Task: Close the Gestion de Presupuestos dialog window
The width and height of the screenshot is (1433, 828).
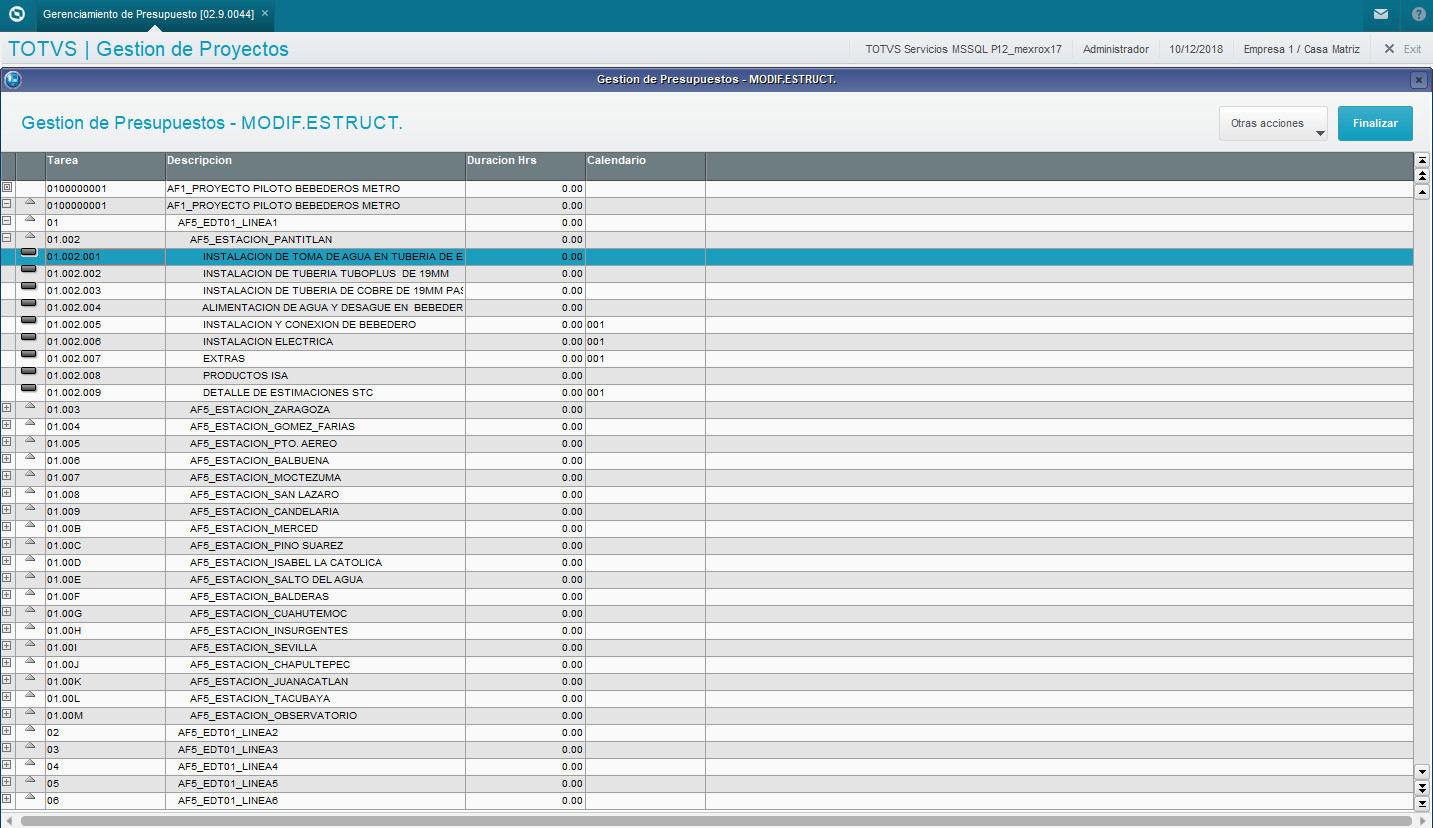Action: pyautogui.click(x=1418, y=79)
